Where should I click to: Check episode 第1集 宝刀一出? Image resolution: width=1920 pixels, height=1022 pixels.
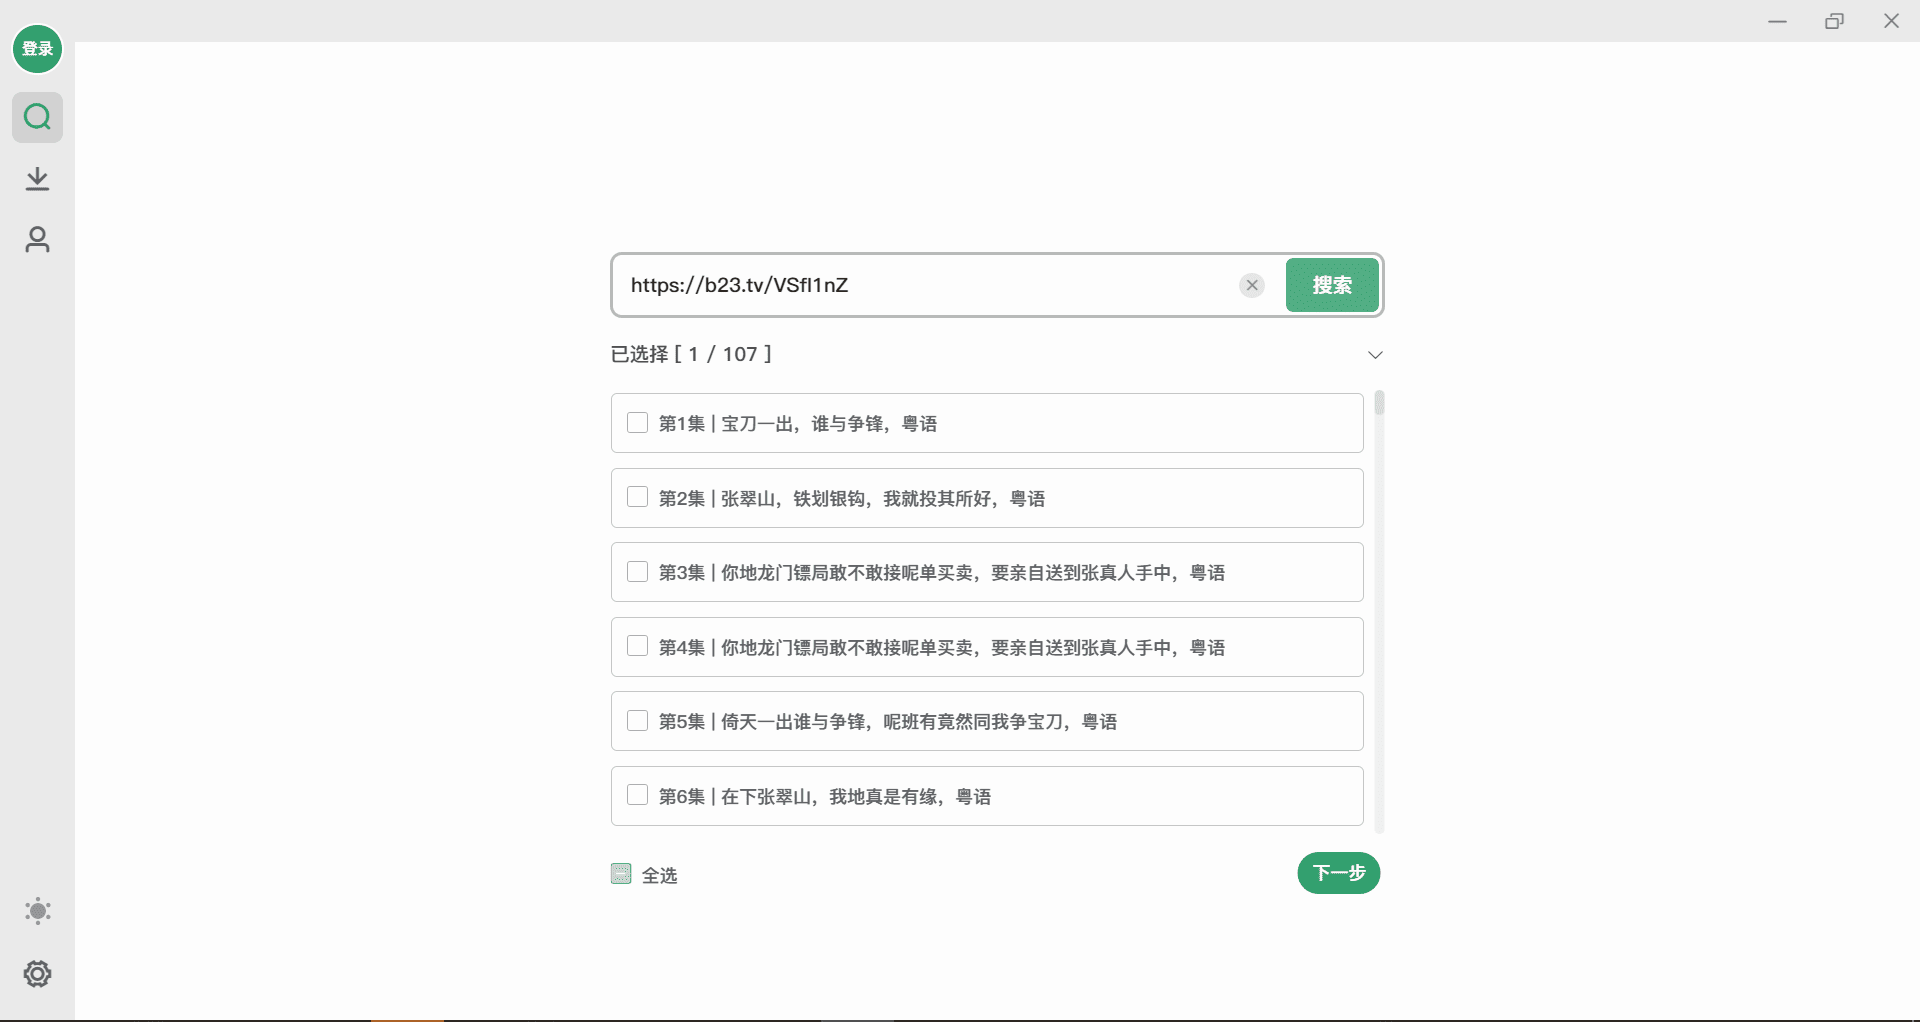pos(637,422)
